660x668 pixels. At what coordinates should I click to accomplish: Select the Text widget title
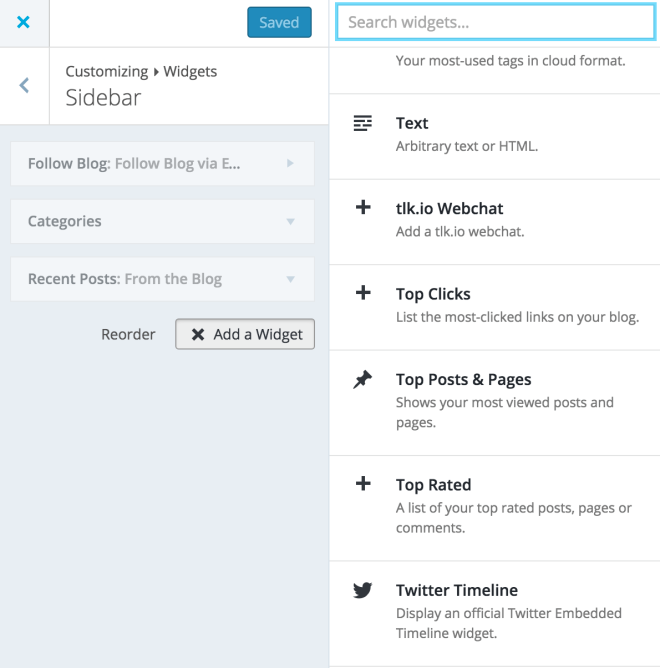tap(412, 123)
